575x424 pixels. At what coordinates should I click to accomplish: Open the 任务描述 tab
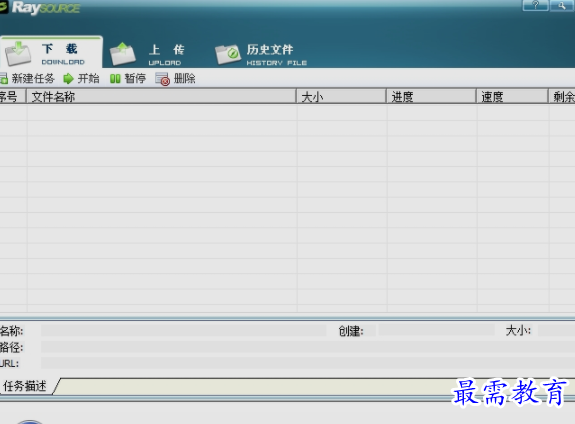pos(26,386)
